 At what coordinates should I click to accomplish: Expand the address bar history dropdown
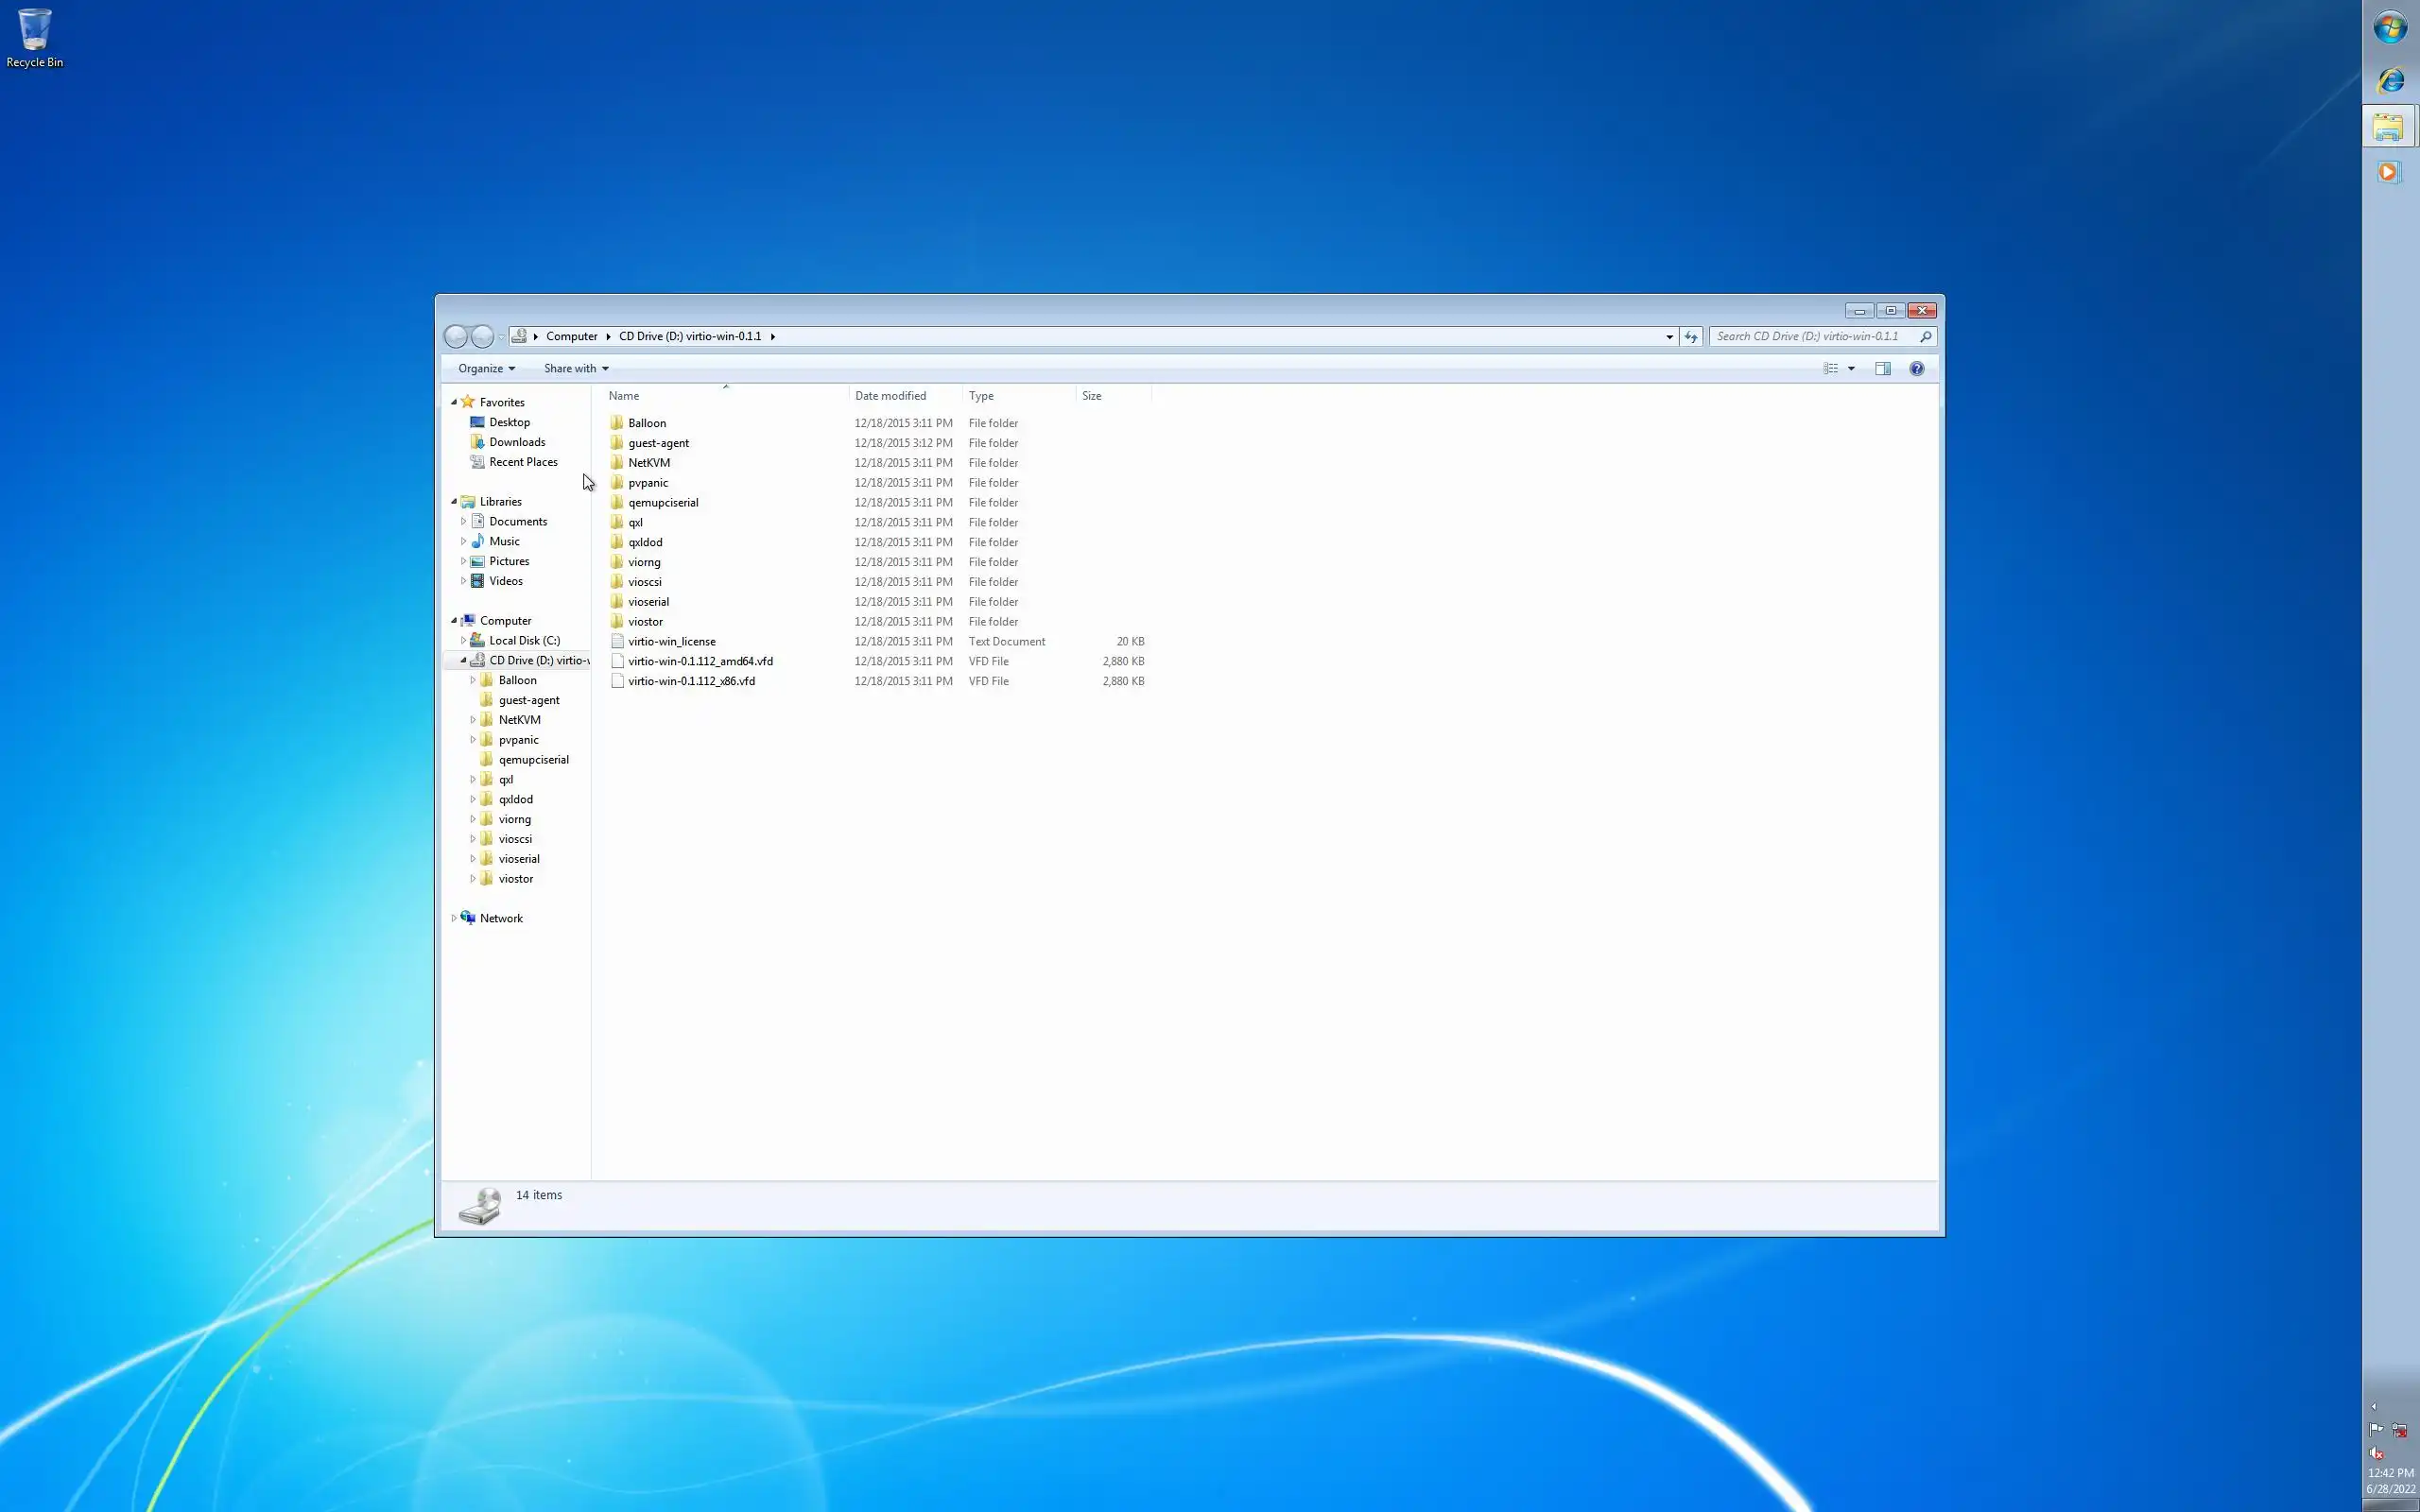point(1669,337)
